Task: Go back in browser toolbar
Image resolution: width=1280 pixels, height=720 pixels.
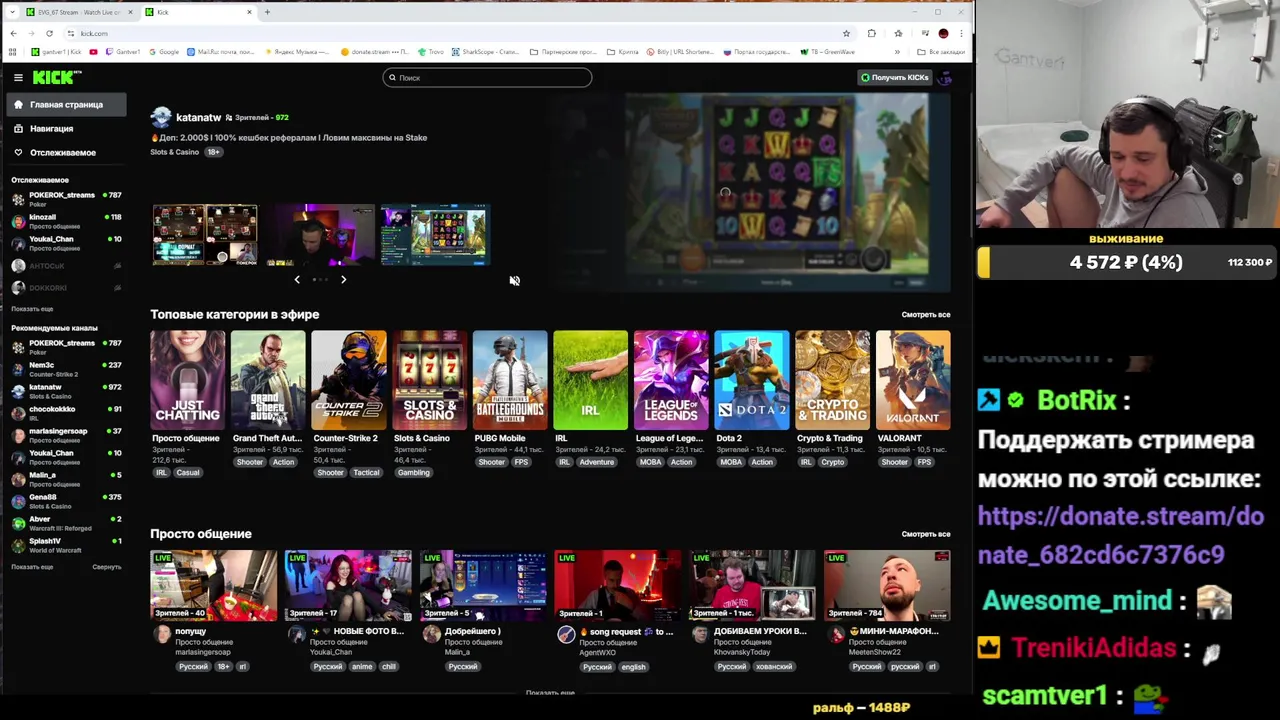Action: tap(13, 33)
